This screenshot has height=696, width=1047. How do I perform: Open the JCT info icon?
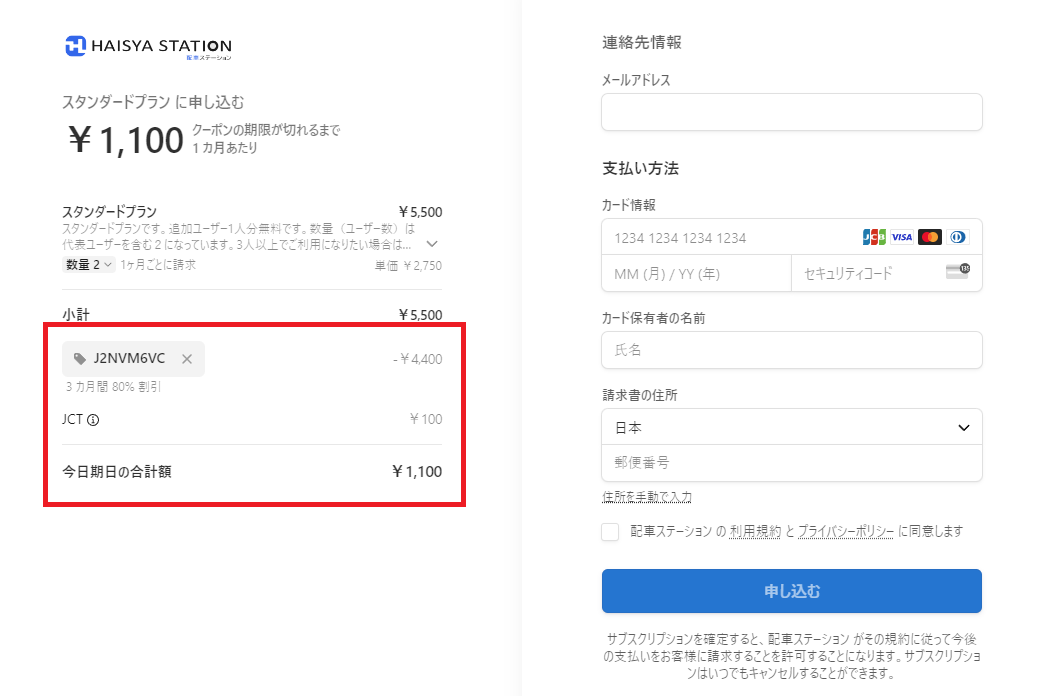[x=93, y=420]
